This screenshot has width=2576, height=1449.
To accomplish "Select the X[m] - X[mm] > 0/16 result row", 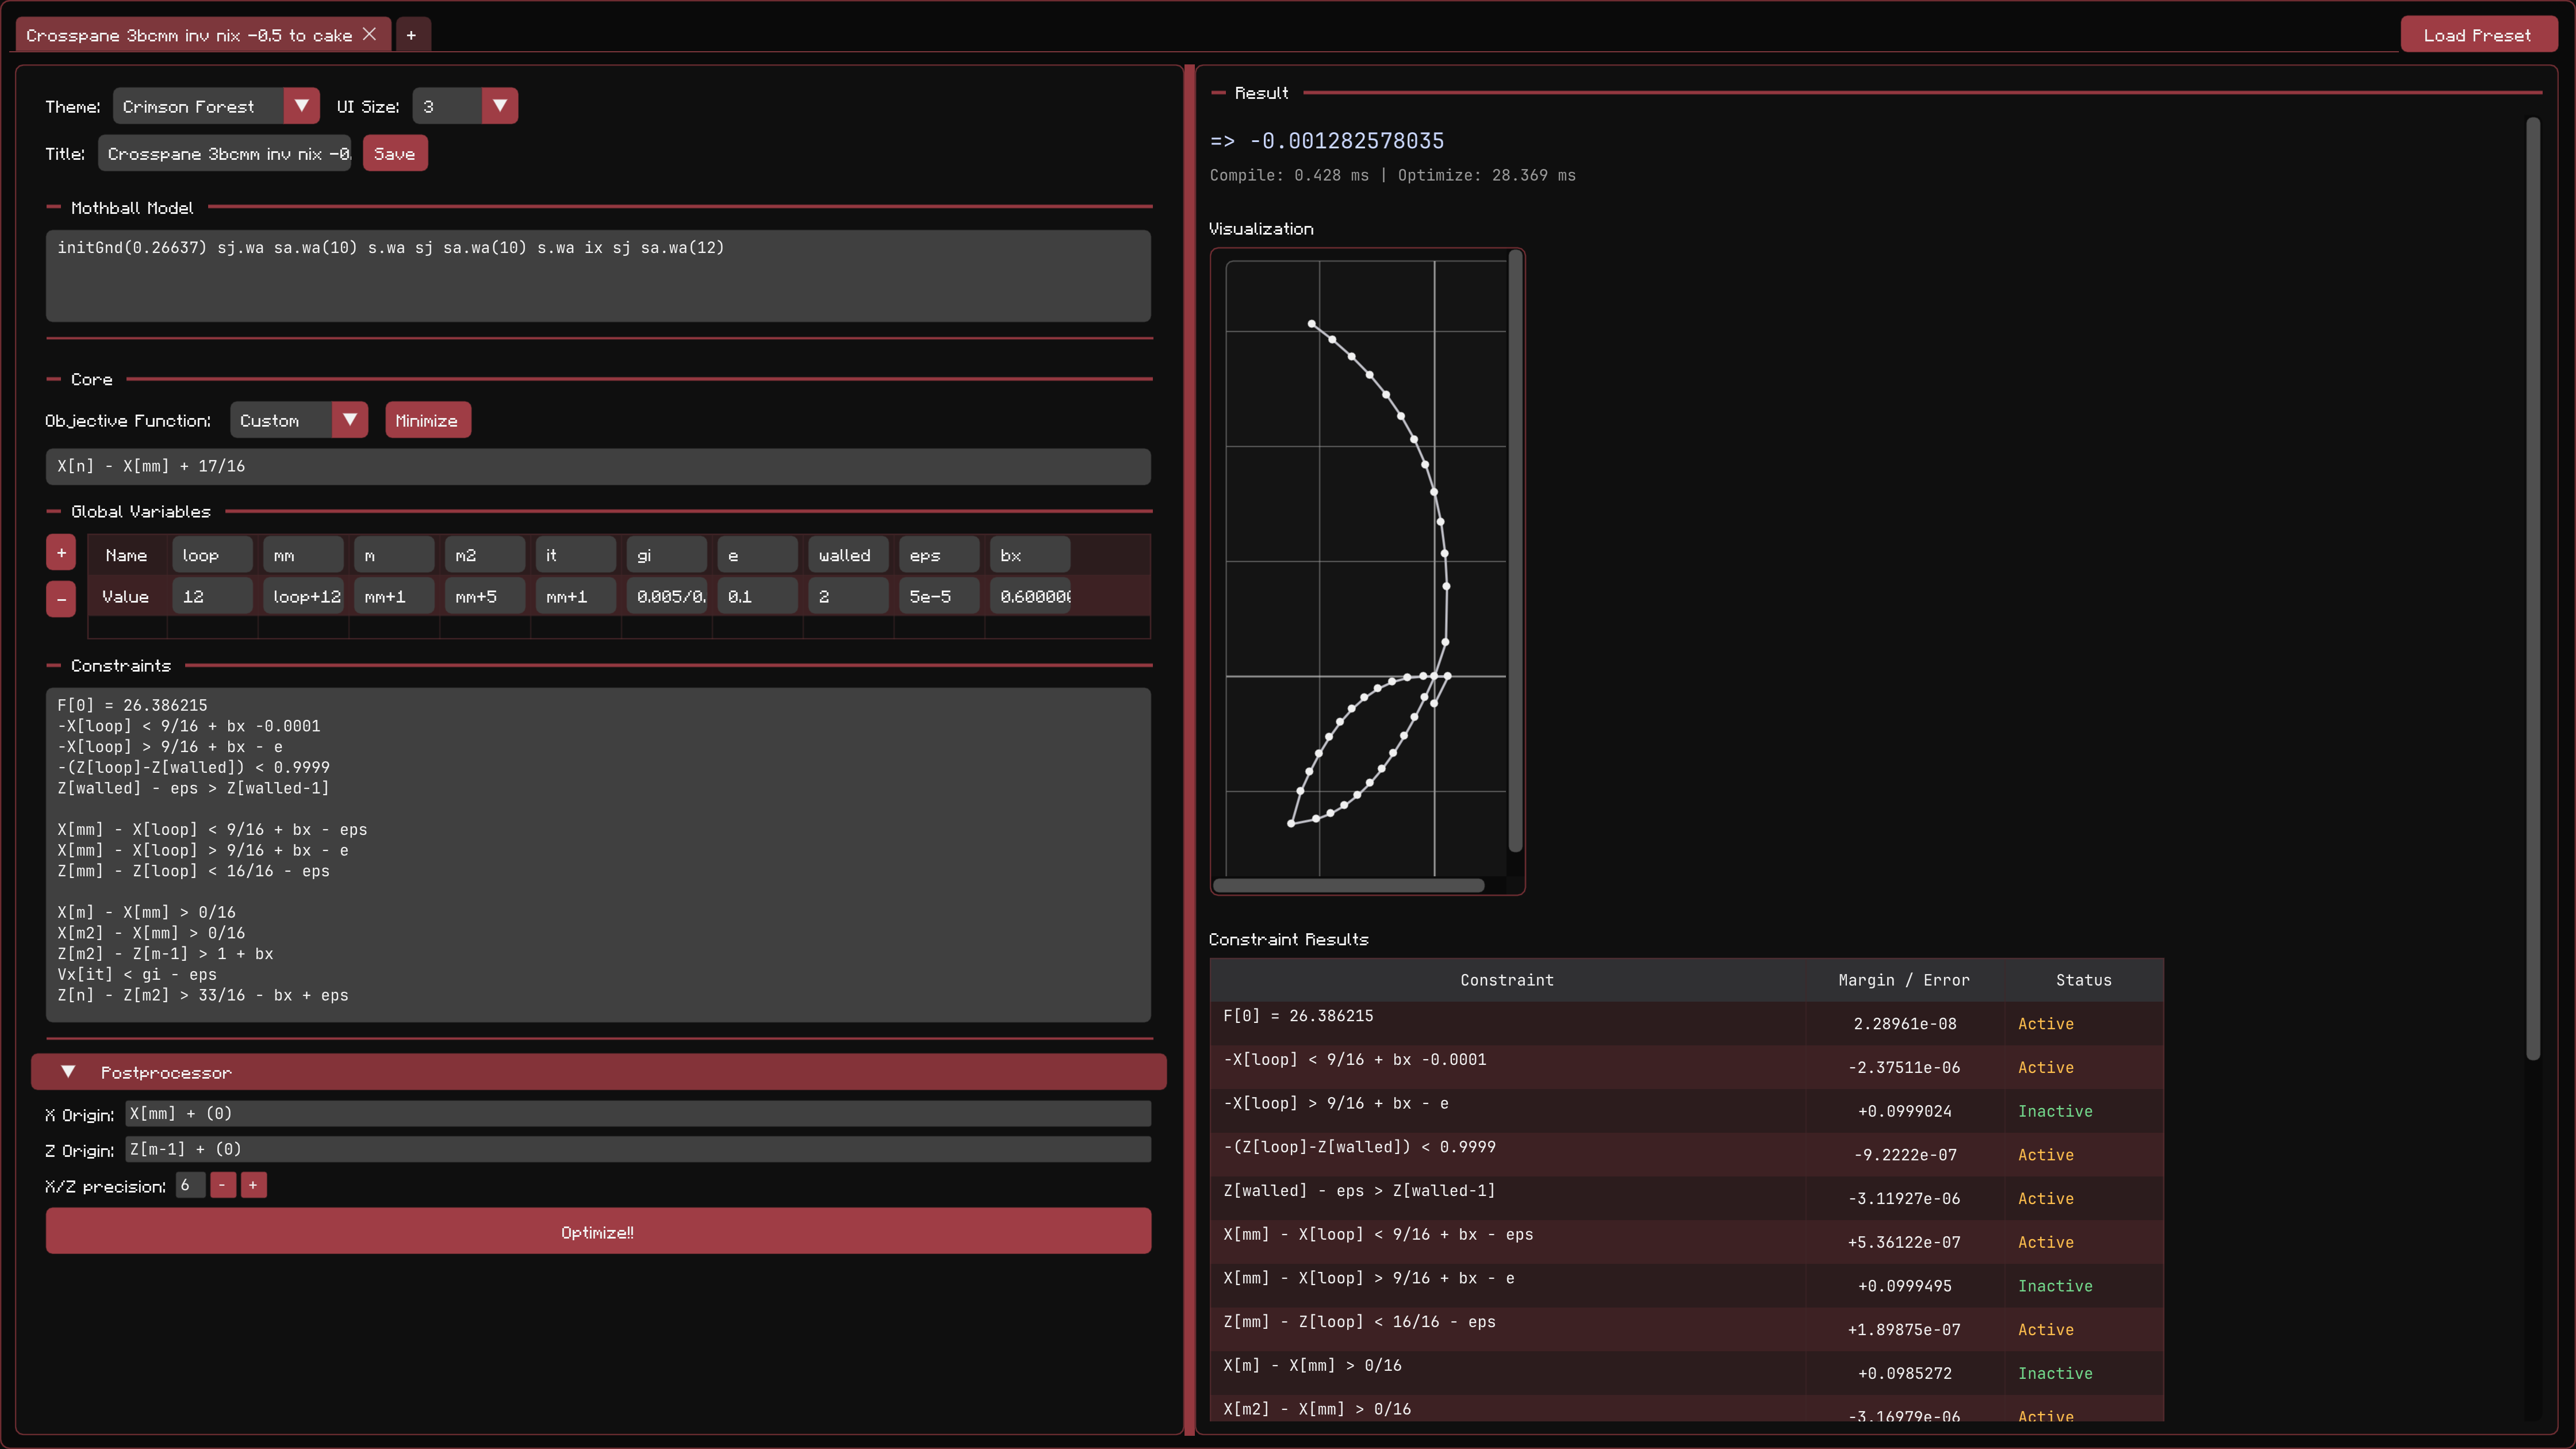I will [1687, 1373].
